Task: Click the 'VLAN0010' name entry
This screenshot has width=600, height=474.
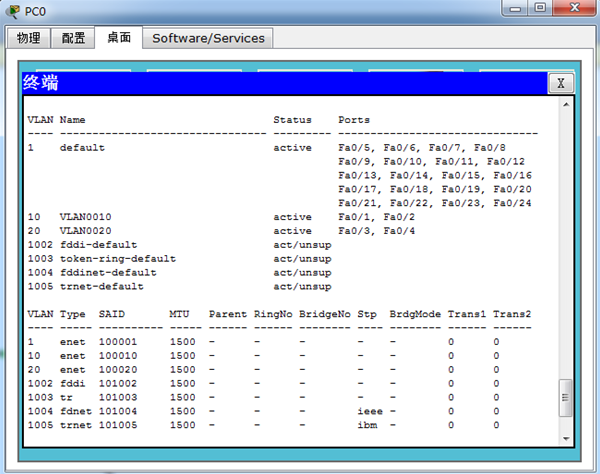Action: (x=85, y=217)
